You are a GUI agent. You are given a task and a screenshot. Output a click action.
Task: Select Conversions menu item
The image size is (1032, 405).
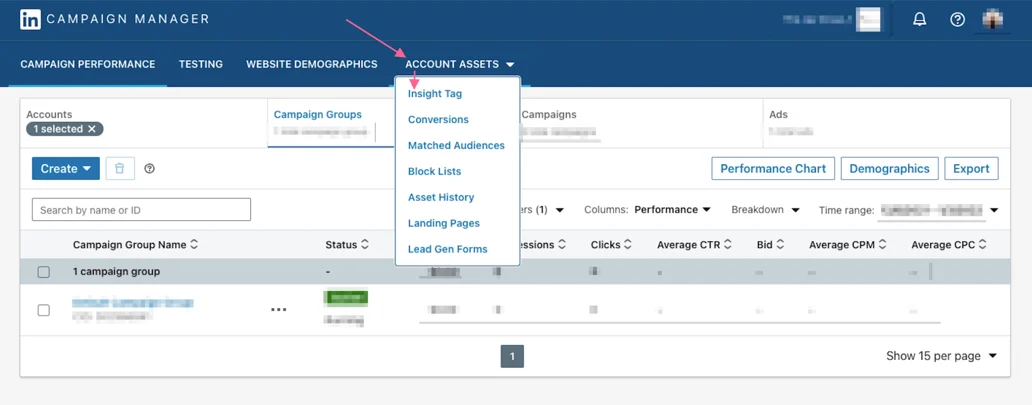[x=438, y=119]
